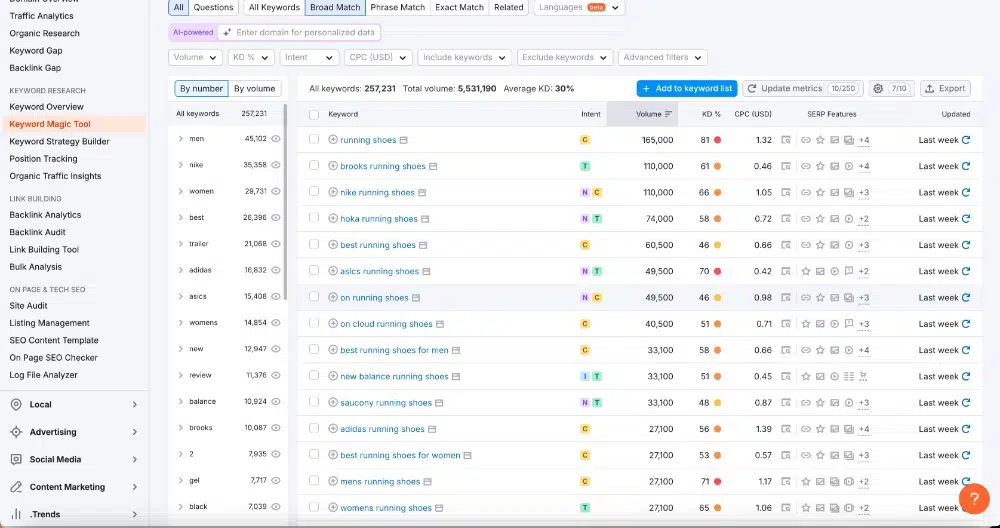Expand the nike keyword group

click(x=180, y=165)
